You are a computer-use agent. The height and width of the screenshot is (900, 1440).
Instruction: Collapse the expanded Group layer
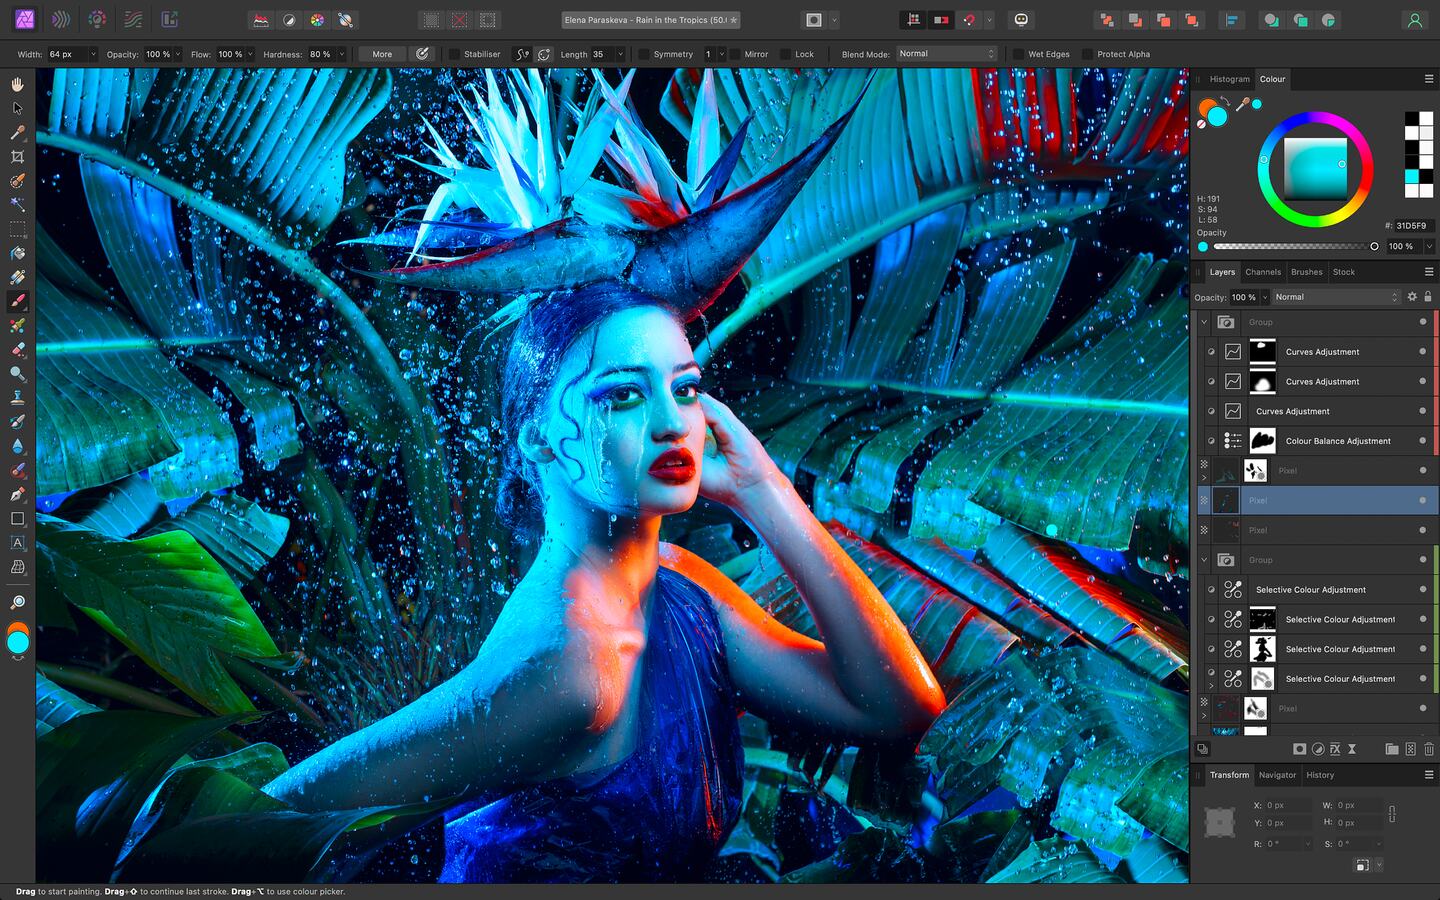(x=1204, y=322)
